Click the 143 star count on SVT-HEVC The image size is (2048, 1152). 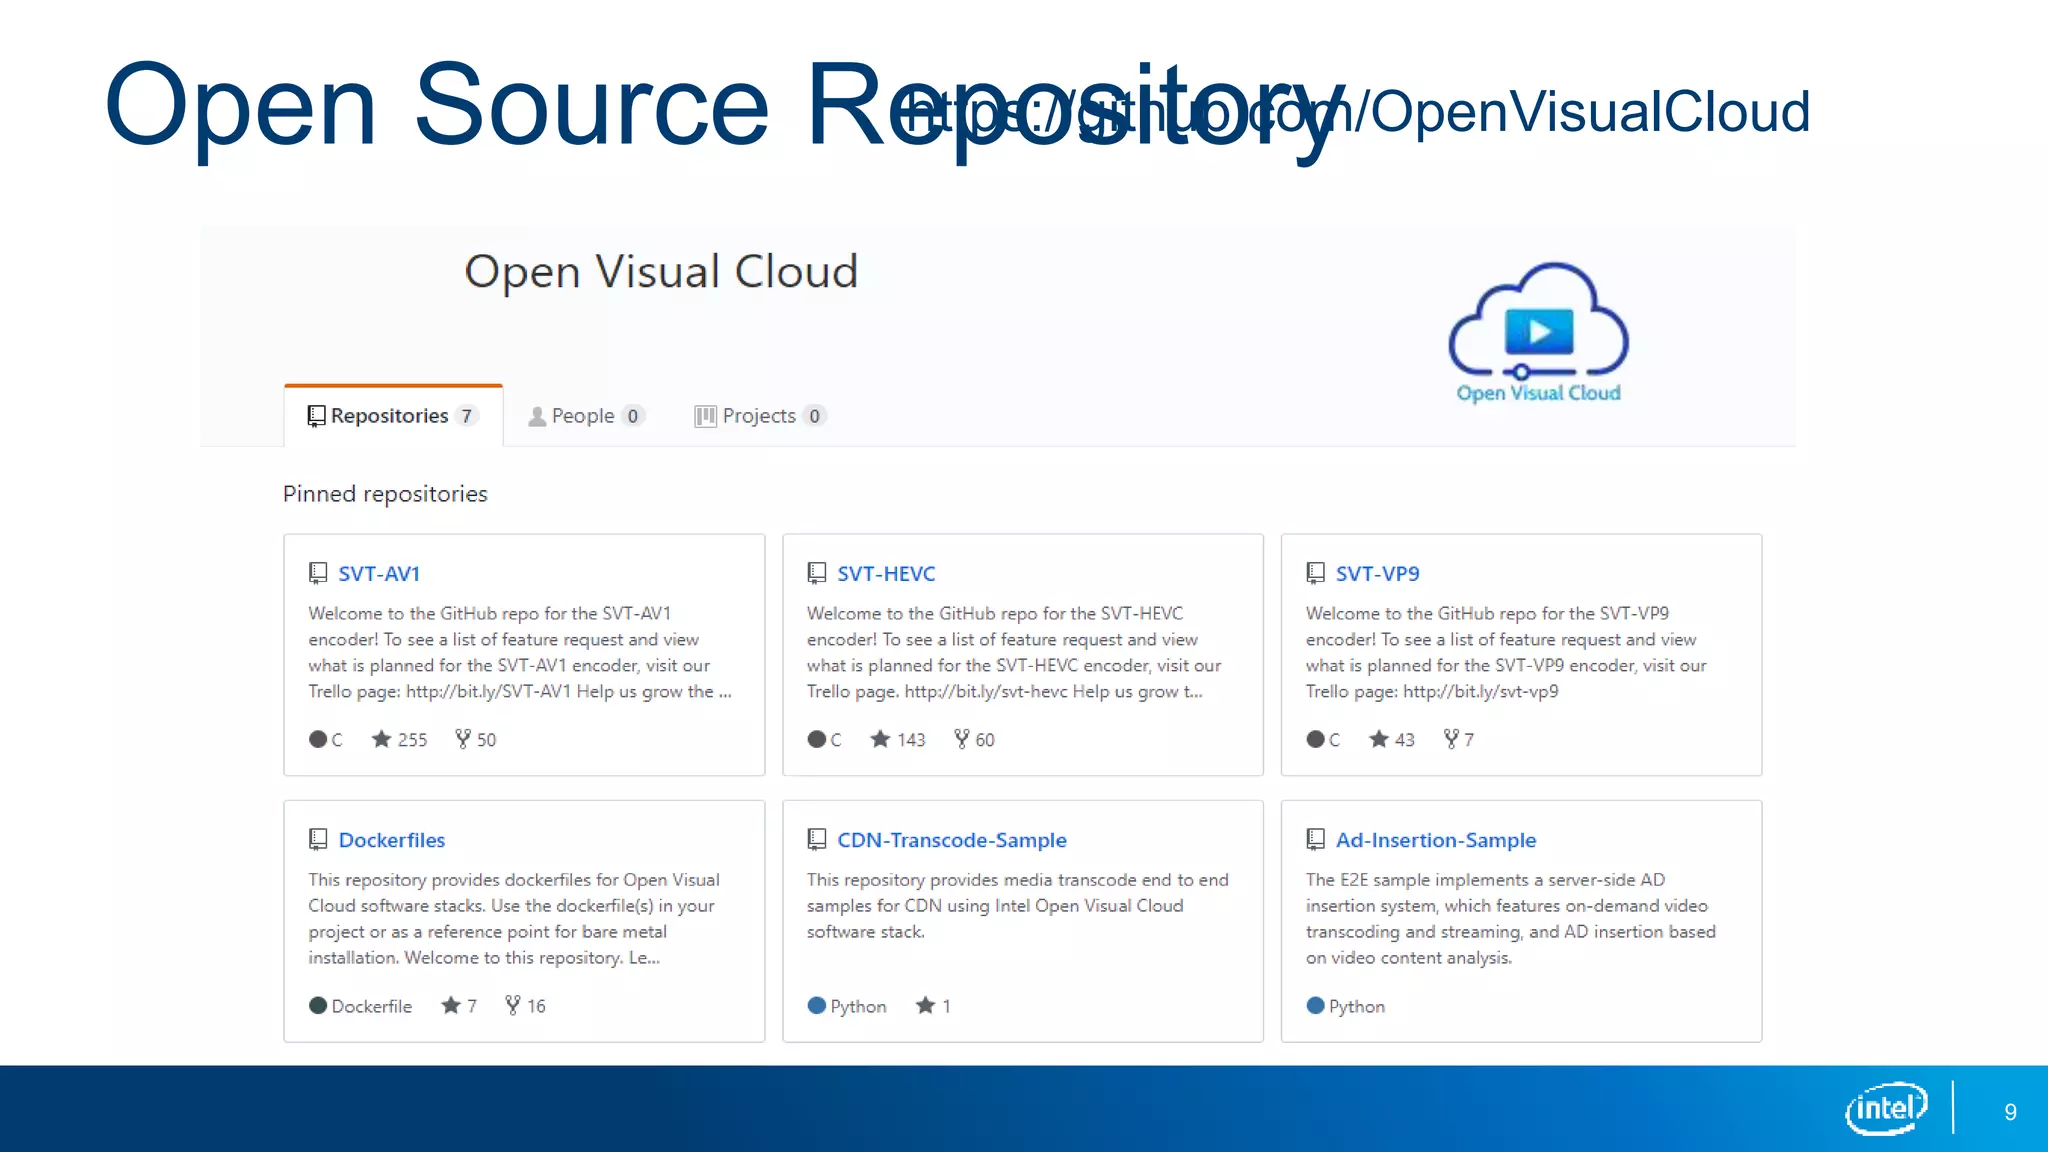click(911, 740)
